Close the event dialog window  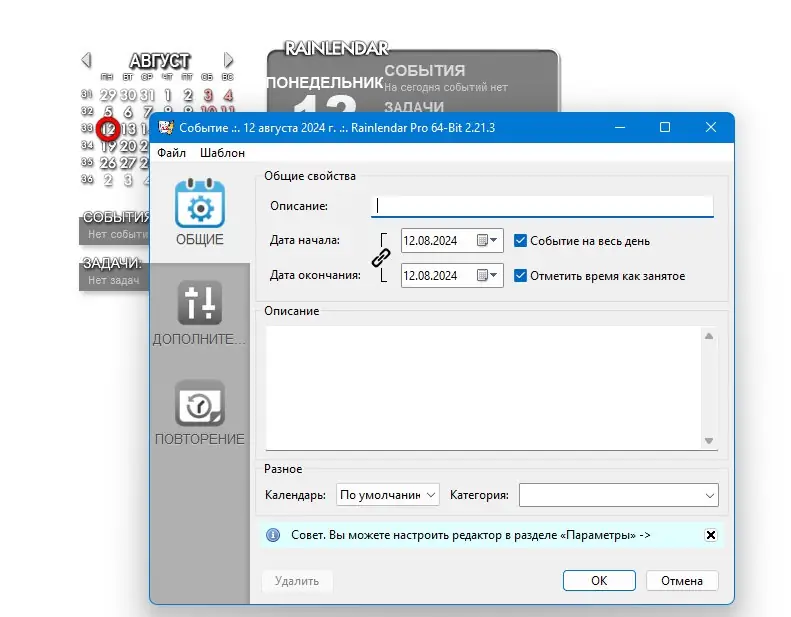(710, 127)
